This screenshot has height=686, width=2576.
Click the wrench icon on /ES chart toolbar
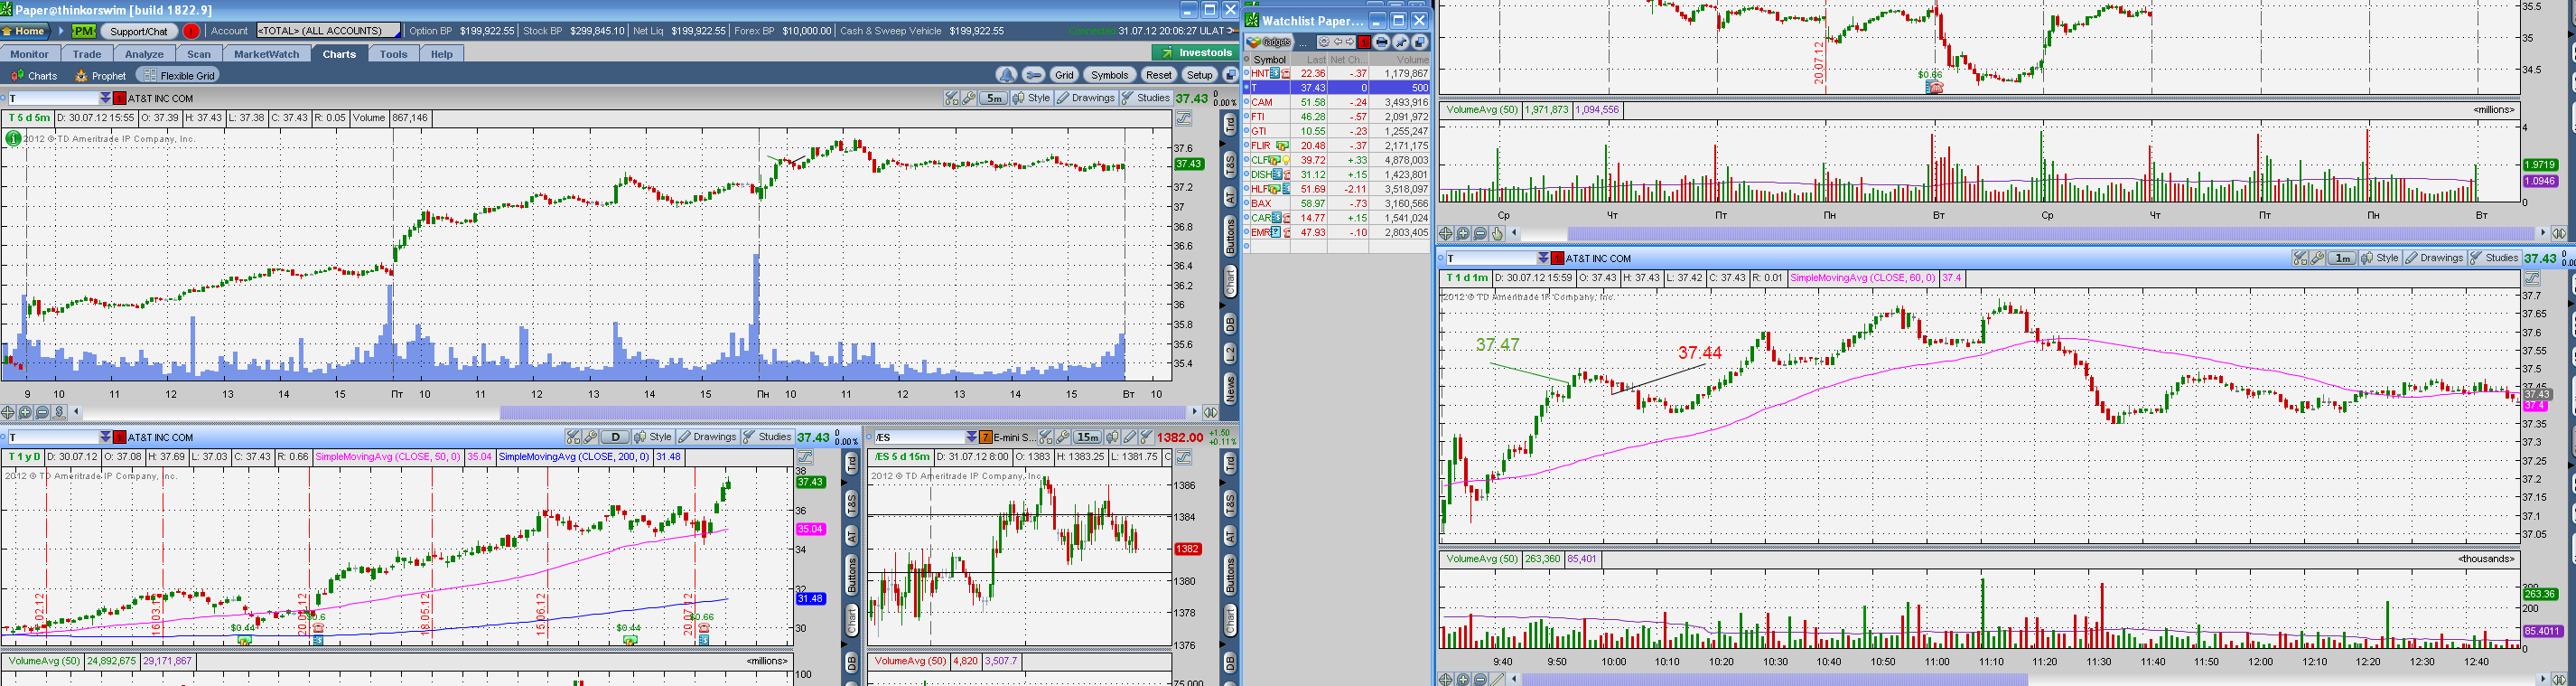coord(1063,437)
